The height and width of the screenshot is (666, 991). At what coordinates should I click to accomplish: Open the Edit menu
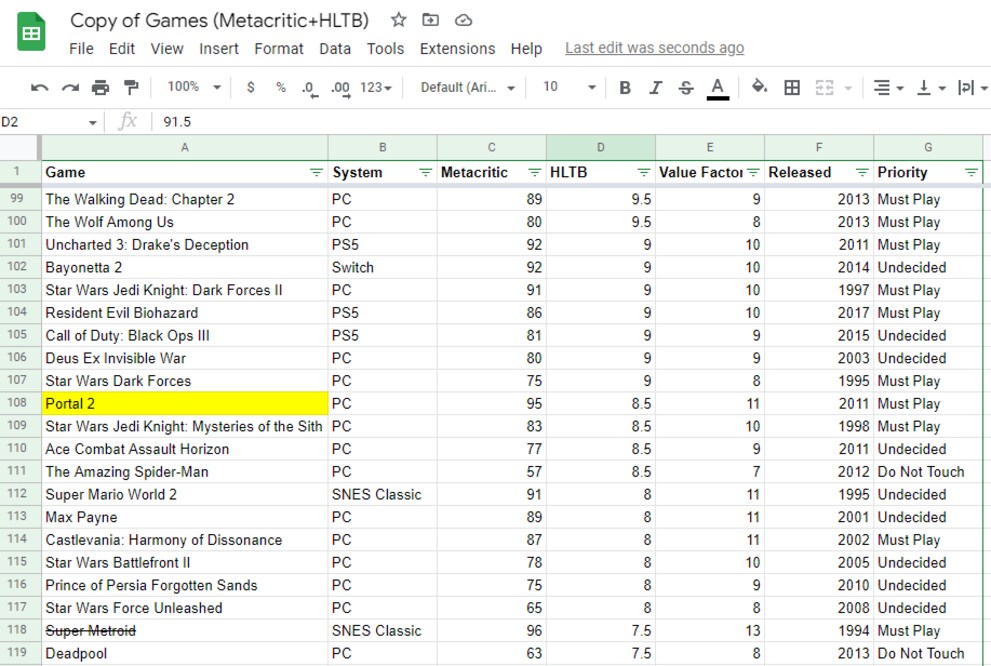point(121,49)
